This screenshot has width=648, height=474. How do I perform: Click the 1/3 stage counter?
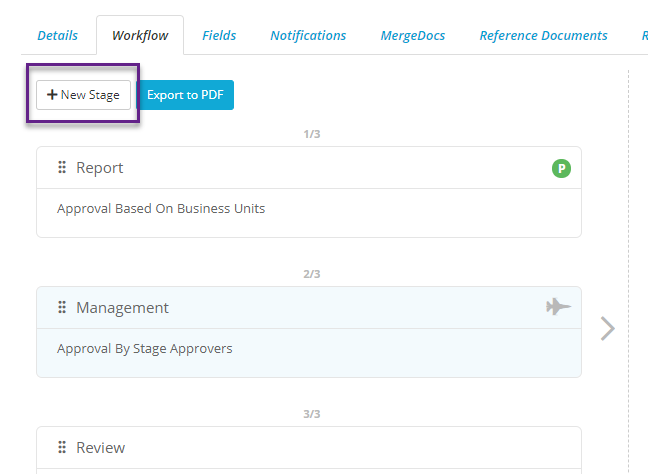[312, 134]
